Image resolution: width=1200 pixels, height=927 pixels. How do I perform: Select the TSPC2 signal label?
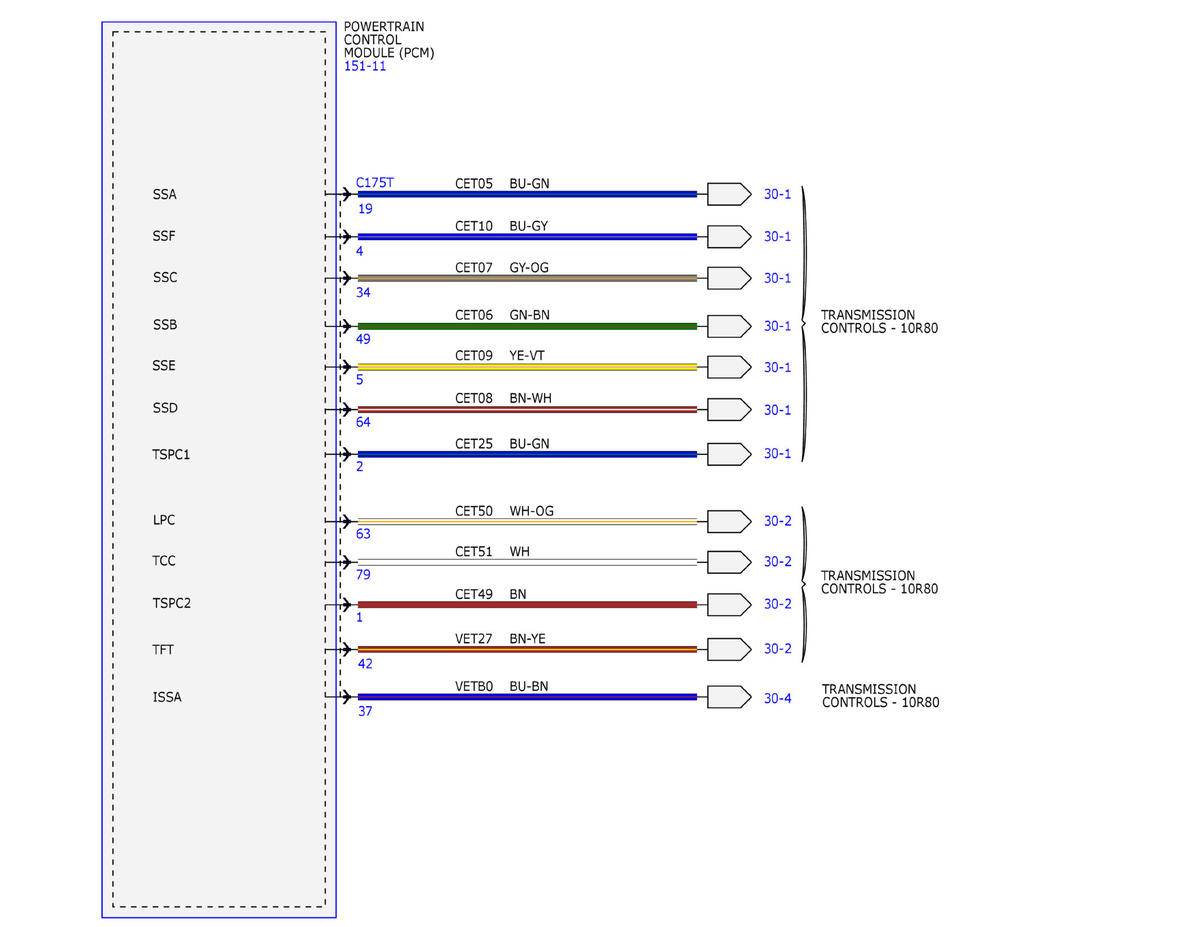point(171,604)
